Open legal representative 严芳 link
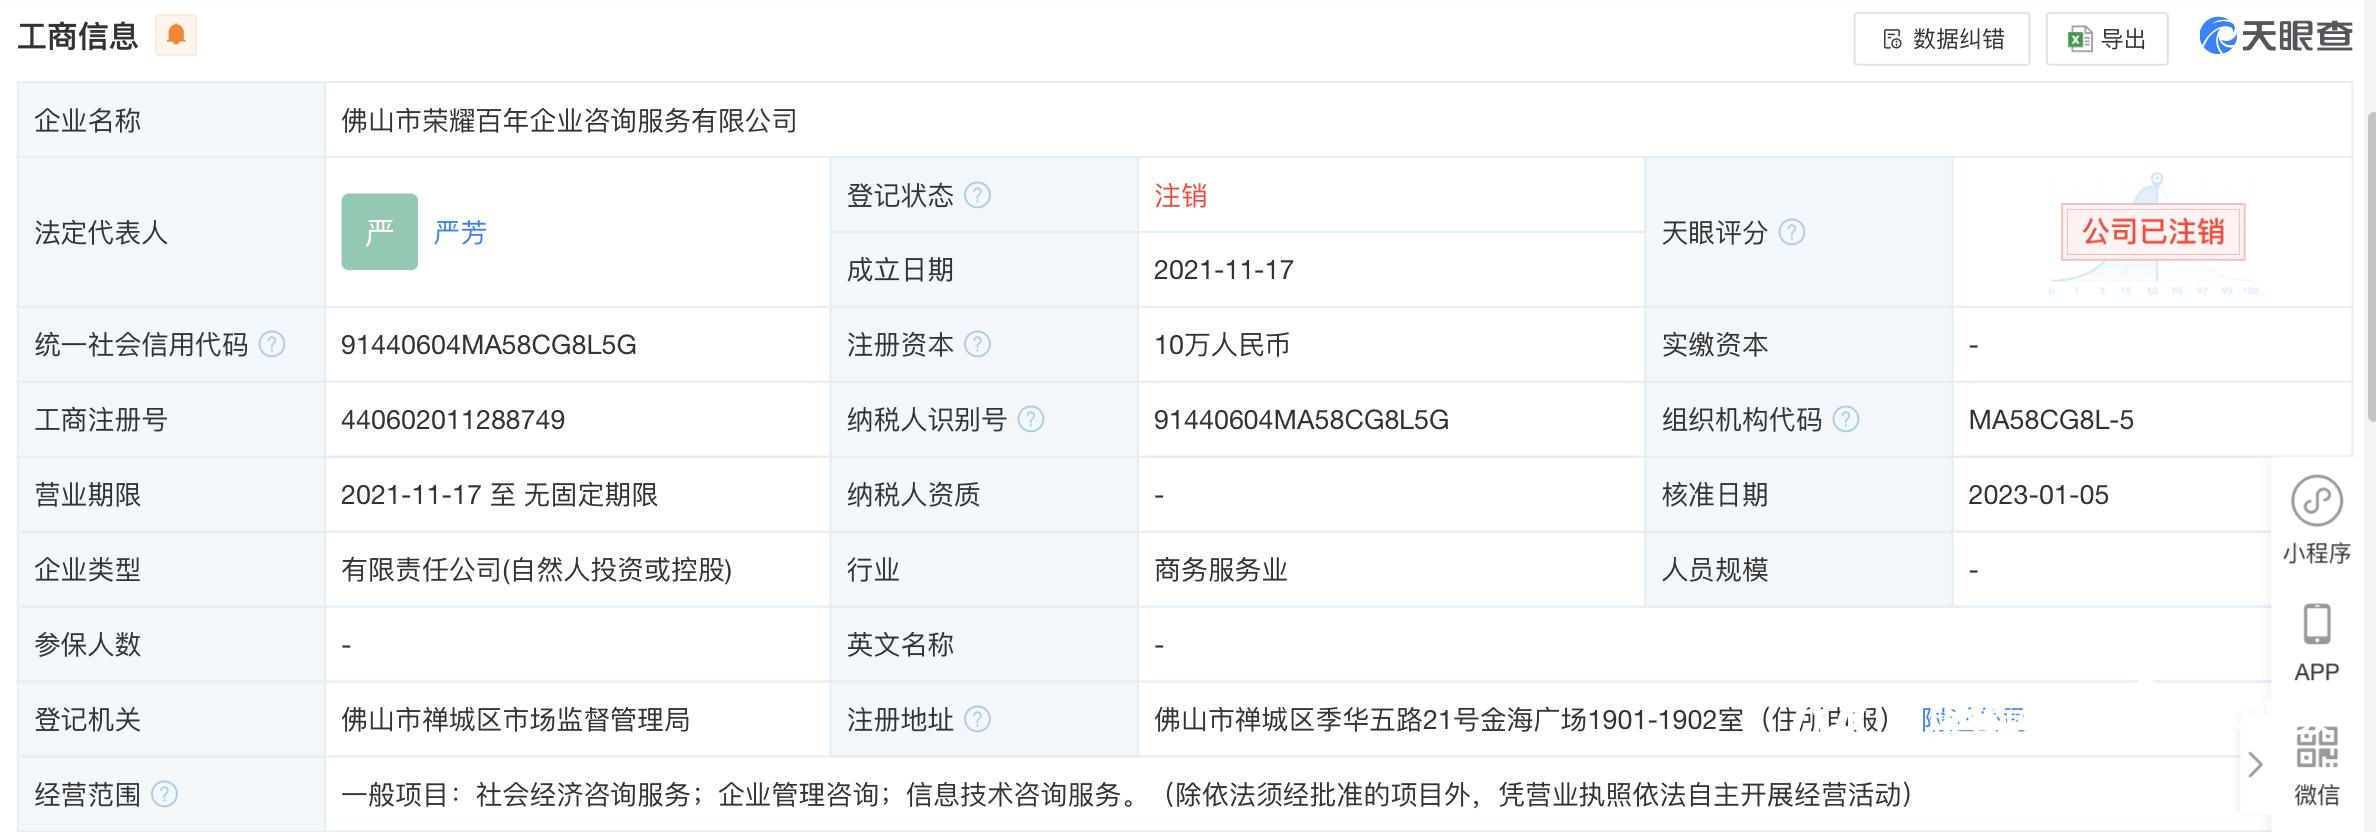The height and width of the screenshot is (832, 2376). click(460, 233)
